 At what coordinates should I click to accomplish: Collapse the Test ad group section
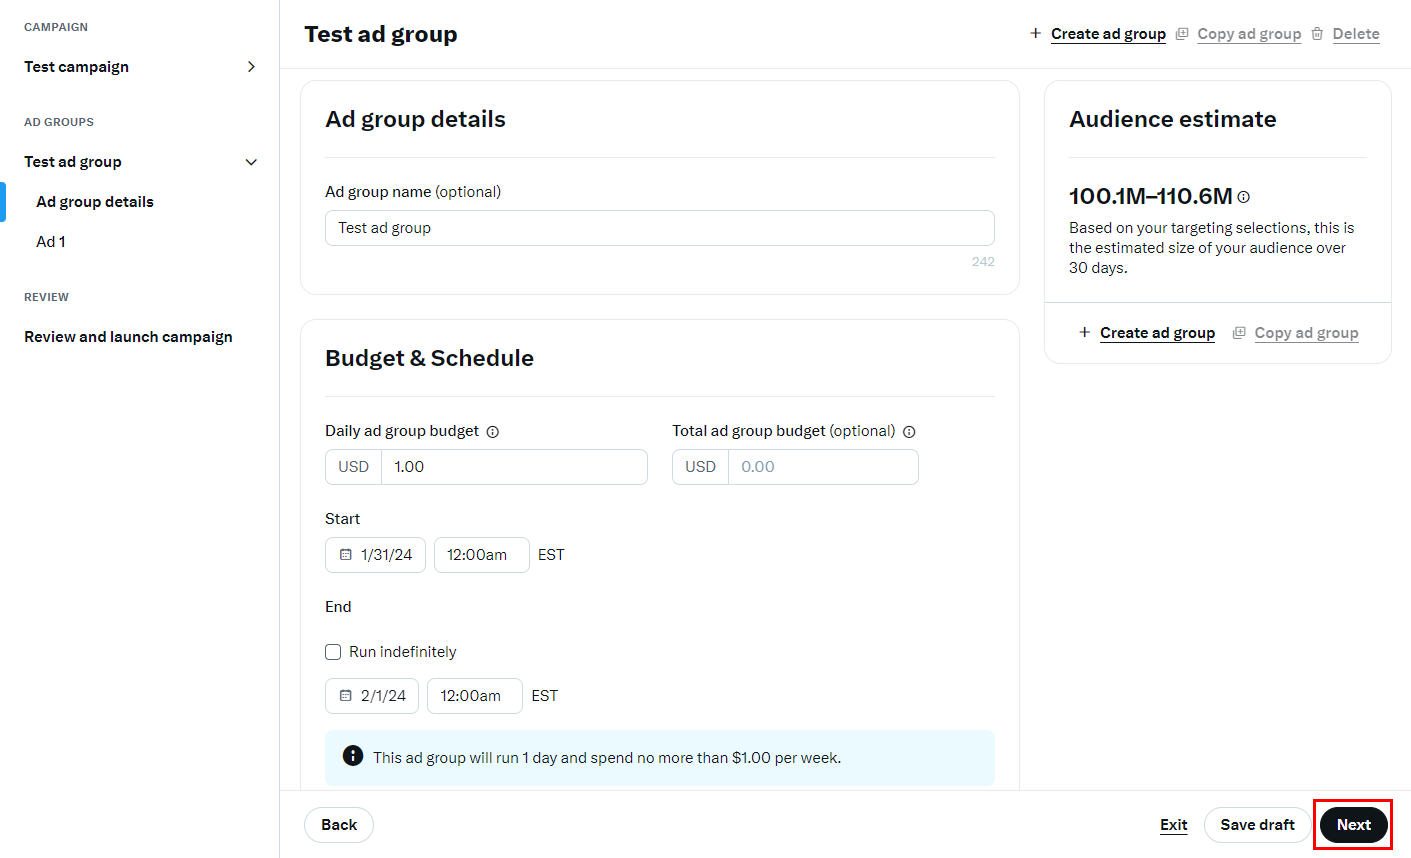point(251,162)
